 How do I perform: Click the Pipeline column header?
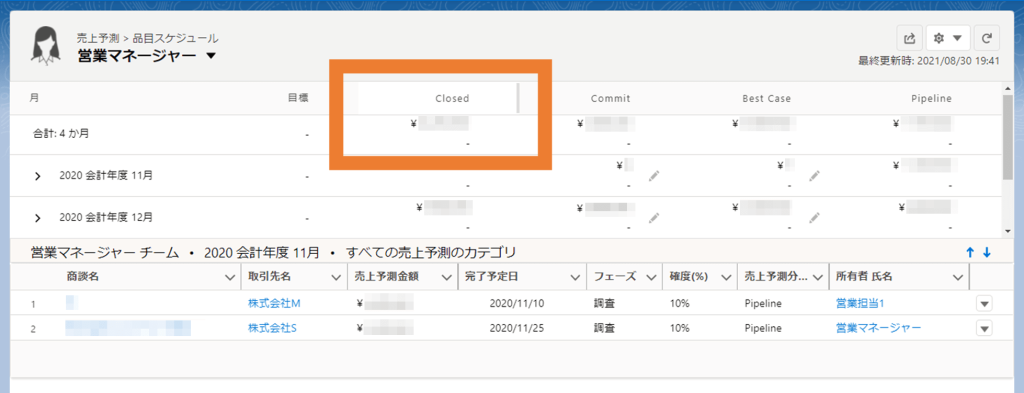(931, 99)
